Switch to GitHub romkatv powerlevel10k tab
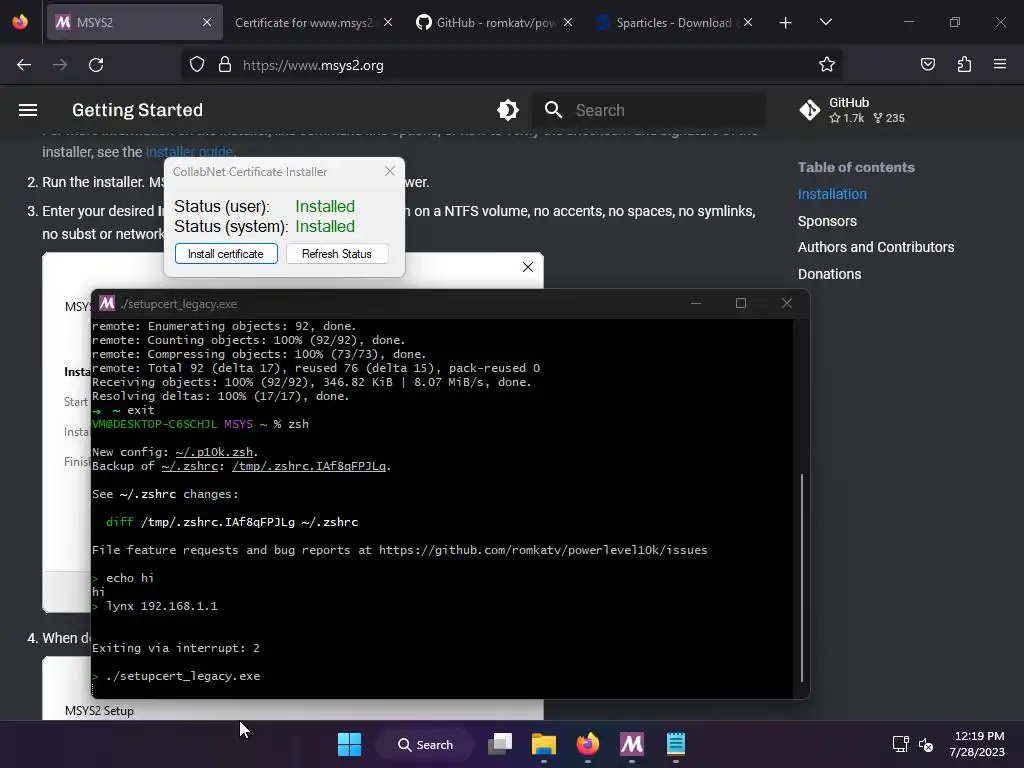This screenshot has width=1024, height=768. tap(495, 22)
